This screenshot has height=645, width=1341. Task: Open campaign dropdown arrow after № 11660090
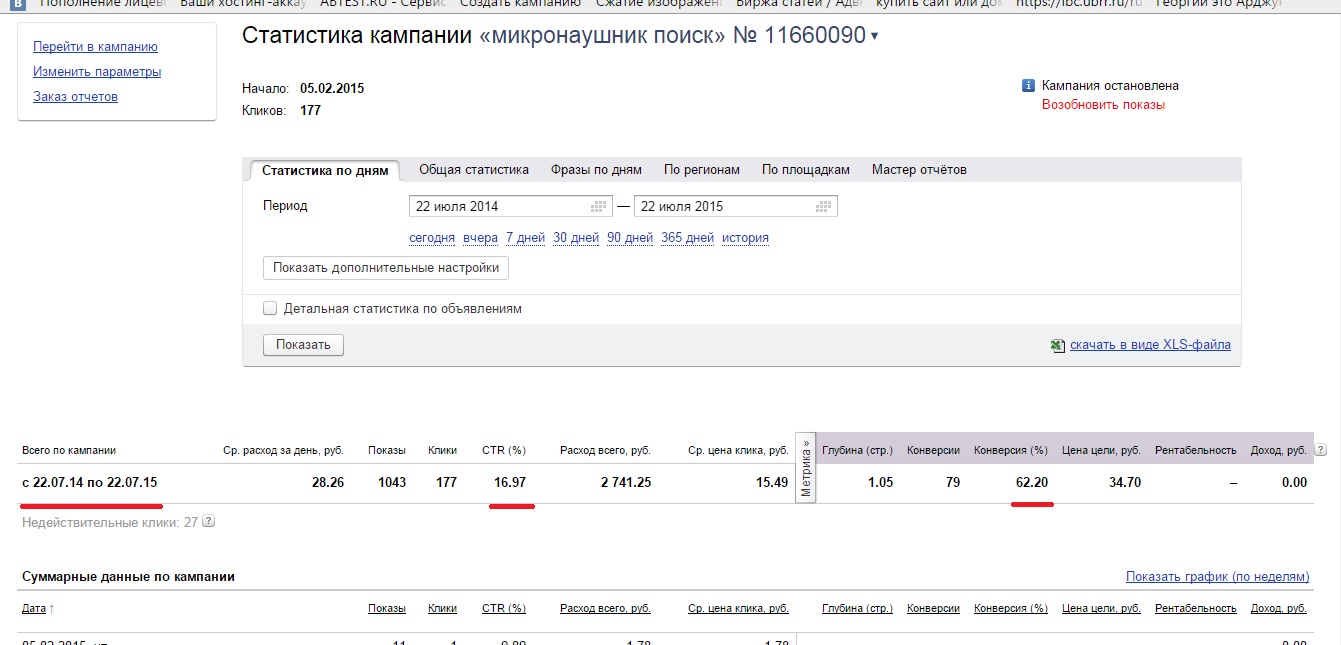[x=875, y=38]
